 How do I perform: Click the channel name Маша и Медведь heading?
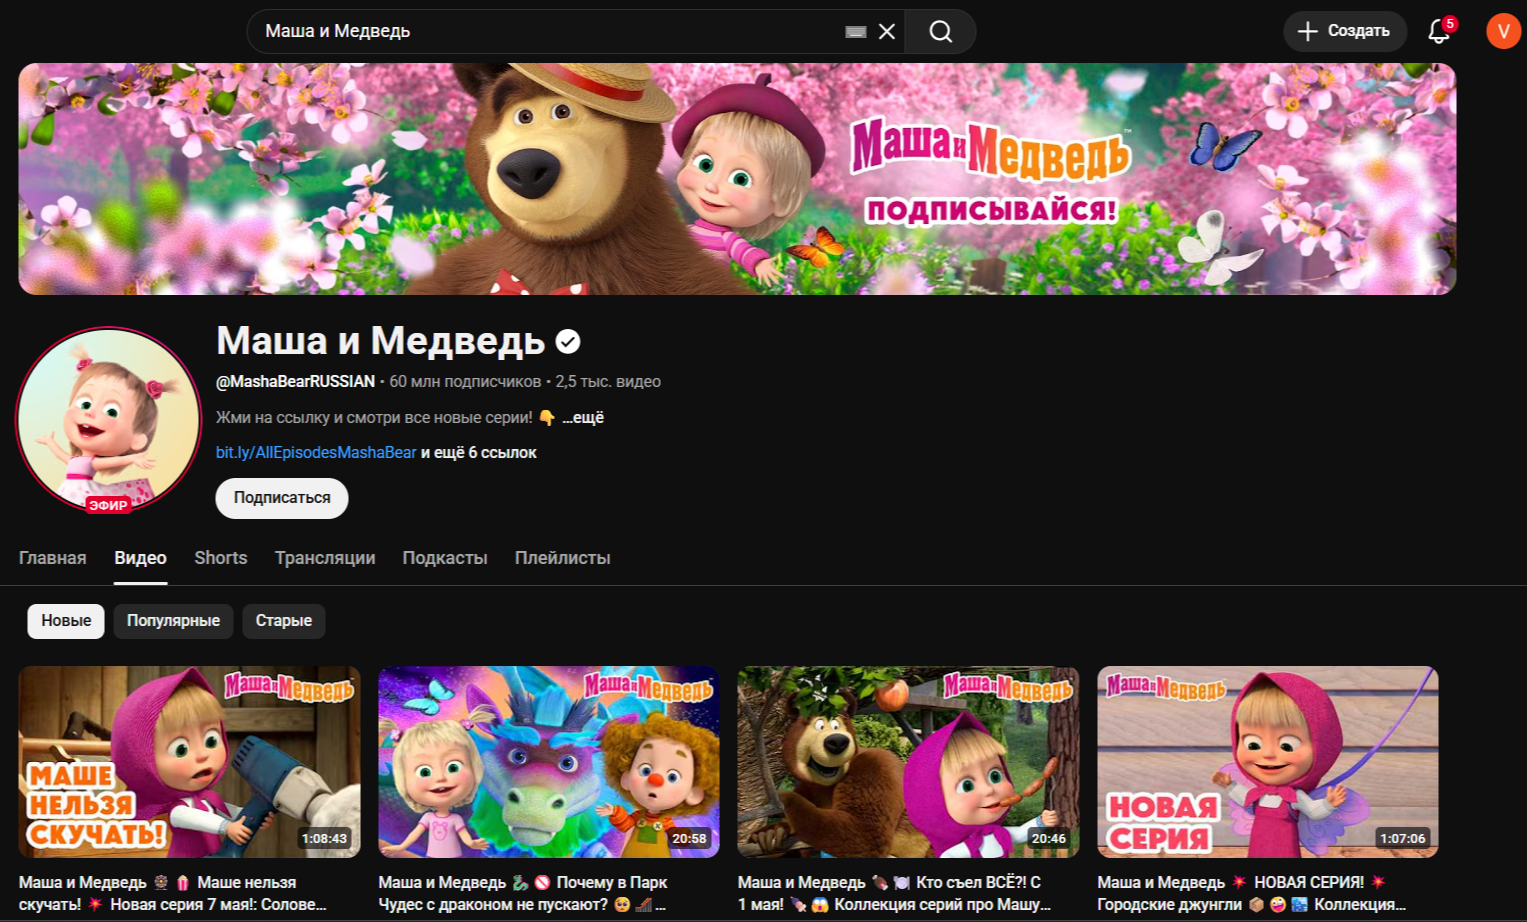[380, 341]
